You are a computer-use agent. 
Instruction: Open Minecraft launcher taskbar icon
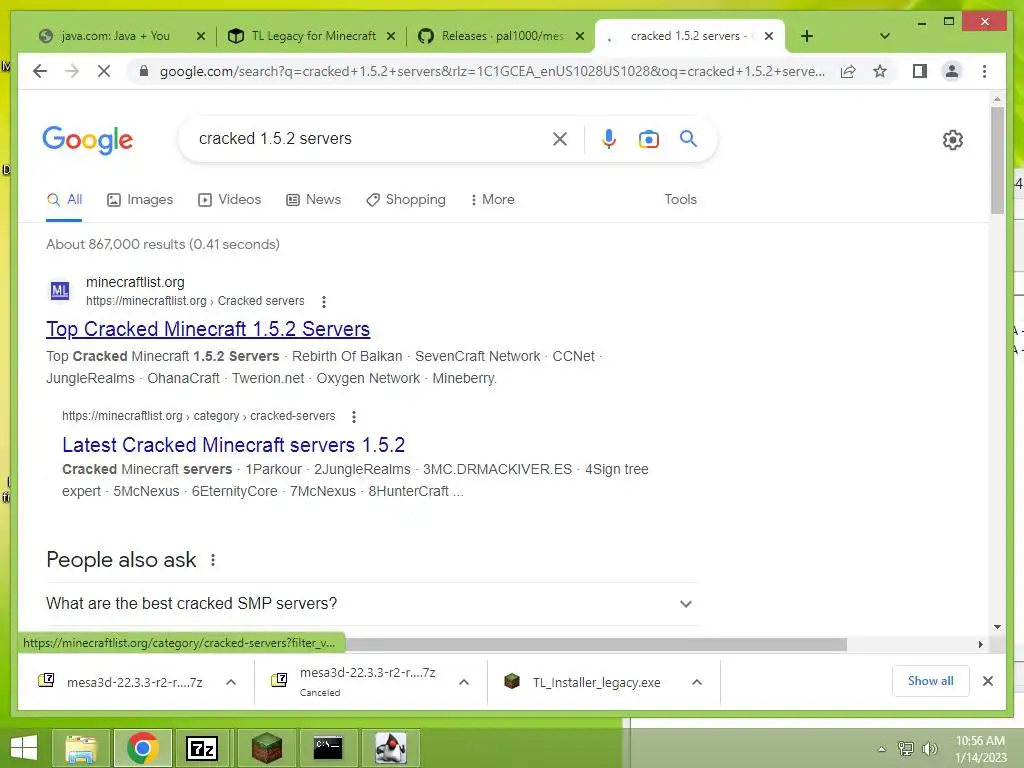click(266, 748)
